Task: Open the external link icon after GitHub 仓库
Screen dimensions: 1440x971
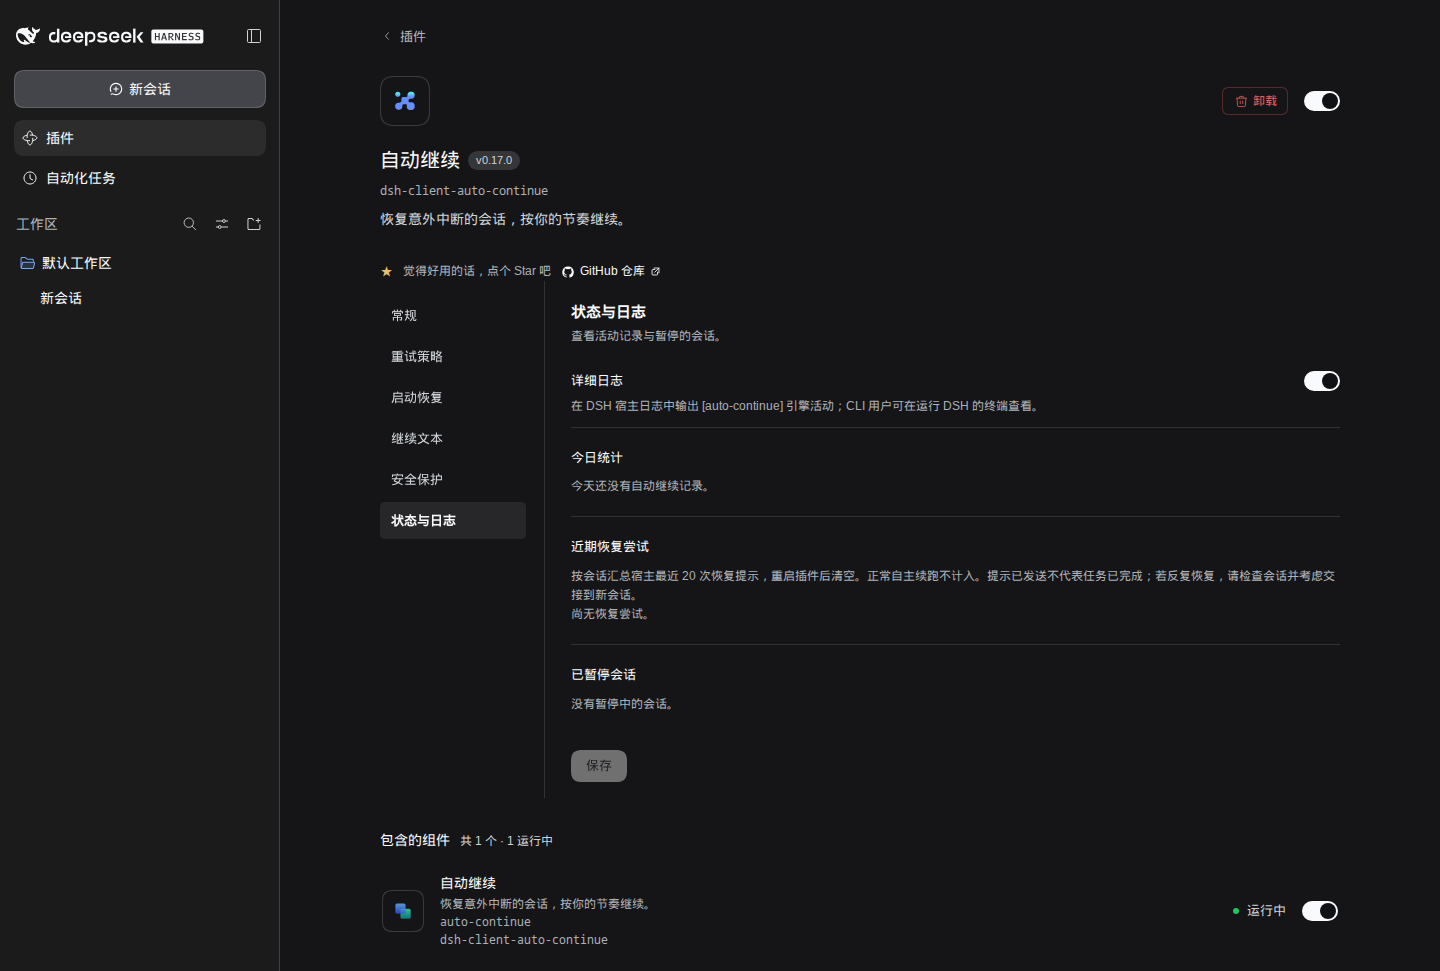Action: (656, 272)
